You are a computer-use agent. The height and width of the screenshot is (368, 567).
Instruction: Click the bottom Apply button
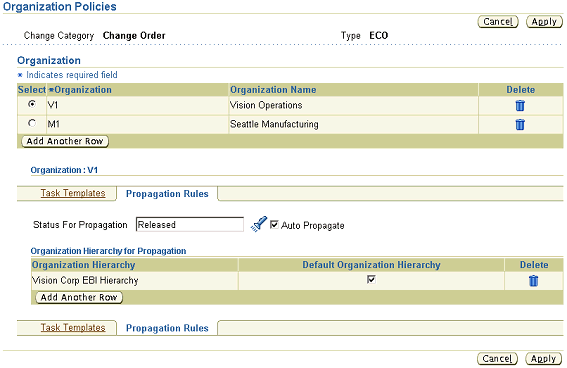point(543,359)
